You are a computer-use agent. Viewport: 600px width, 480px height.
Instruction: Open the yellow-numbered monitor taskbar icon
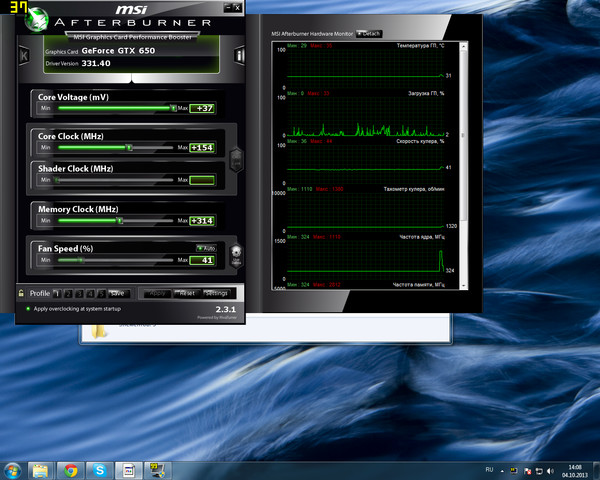157,470
